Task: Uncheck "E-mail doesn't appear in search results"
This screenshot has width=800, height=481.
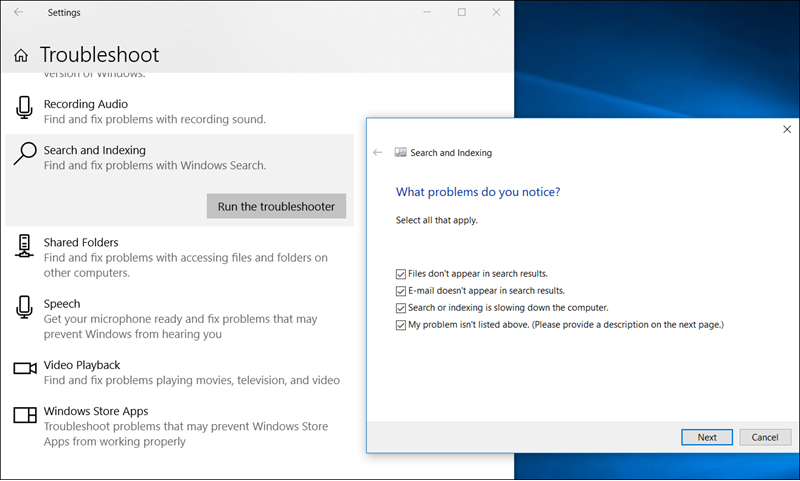Action: 401,291
